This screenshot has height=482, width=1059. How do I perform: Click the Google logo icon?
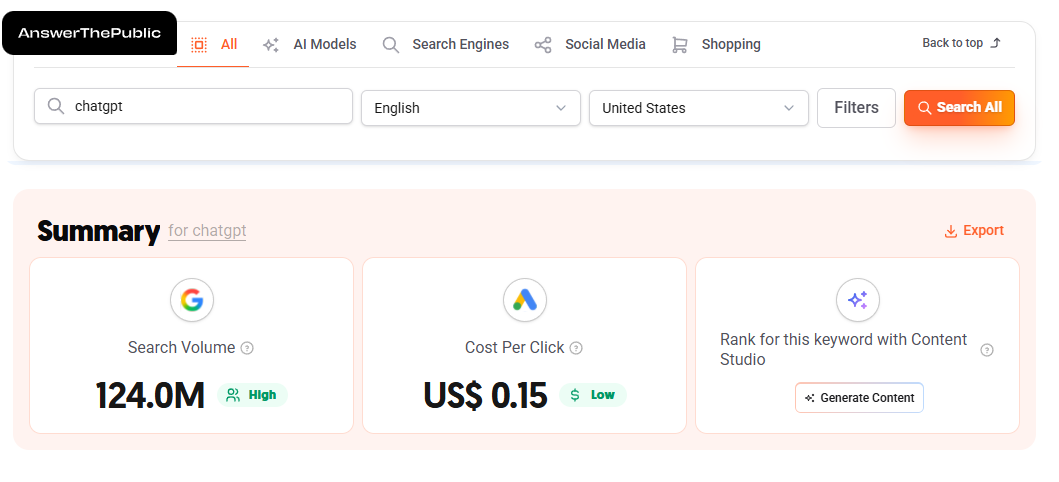coord(192,300)
